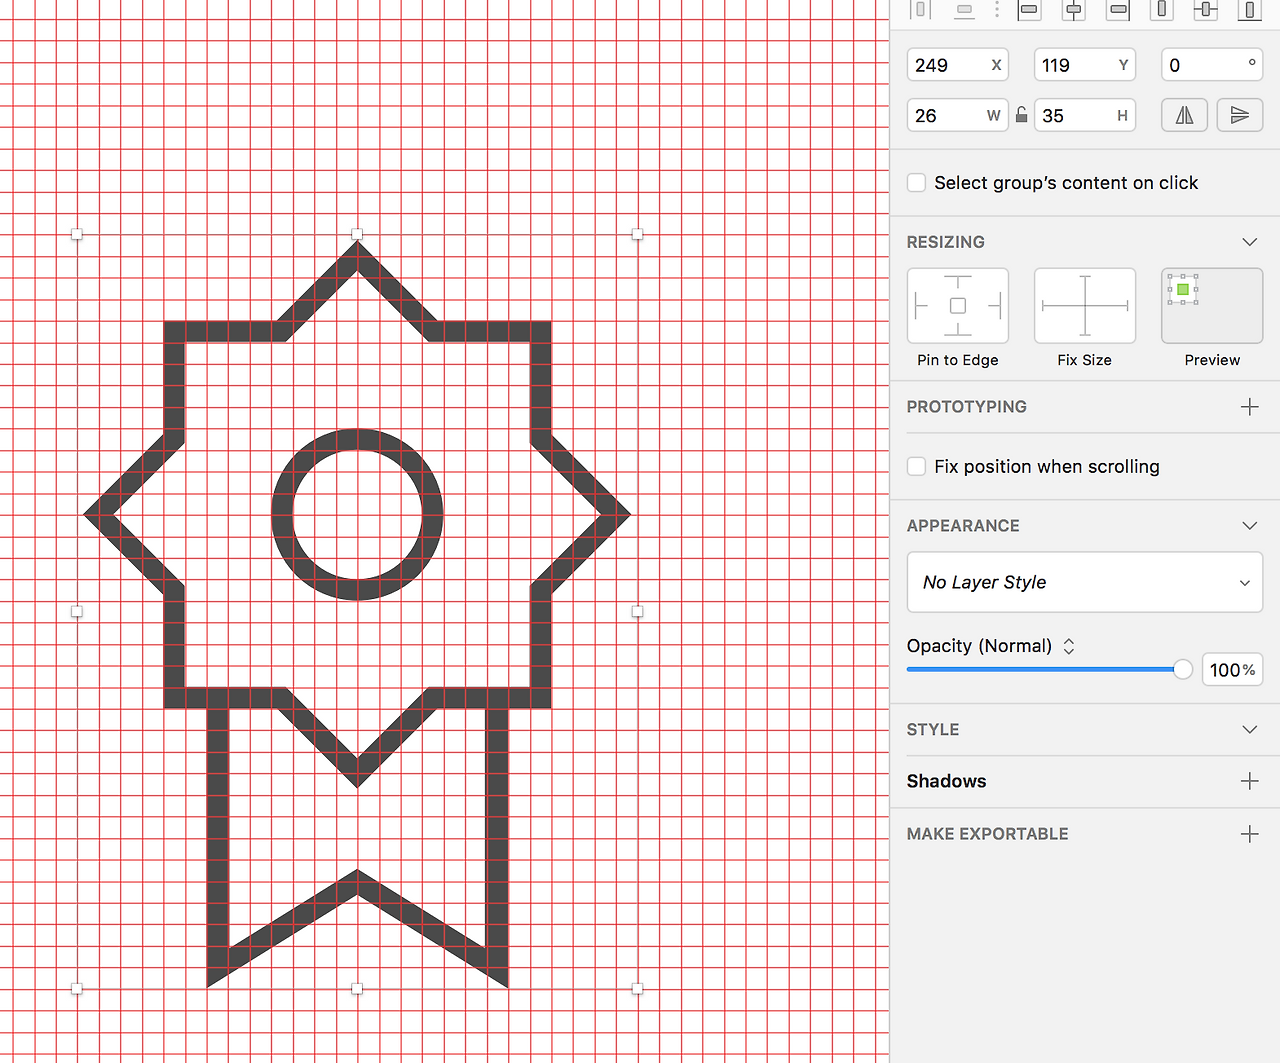Enable Fix position when scrolling
The image size is (1280, 1063).
click(916, 467)
